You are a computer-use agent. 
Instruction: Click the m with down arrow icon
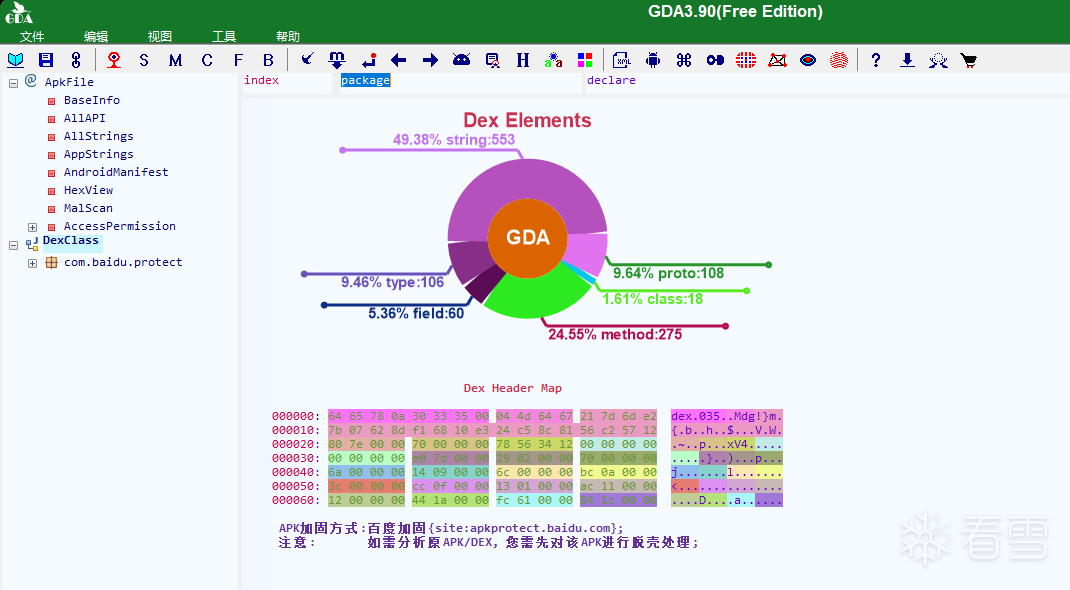point(337,60)
